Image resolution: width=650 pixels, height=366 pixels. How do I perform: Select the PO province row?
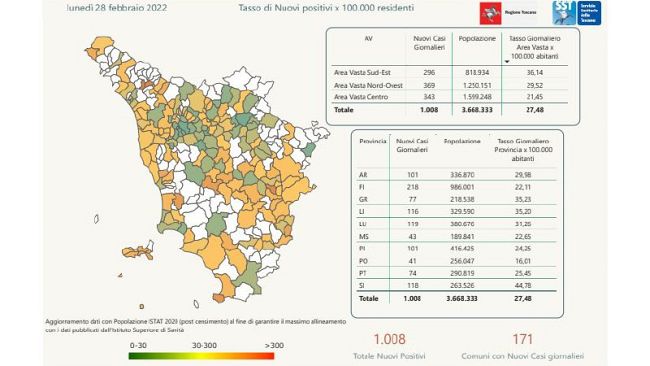[456, 261]
